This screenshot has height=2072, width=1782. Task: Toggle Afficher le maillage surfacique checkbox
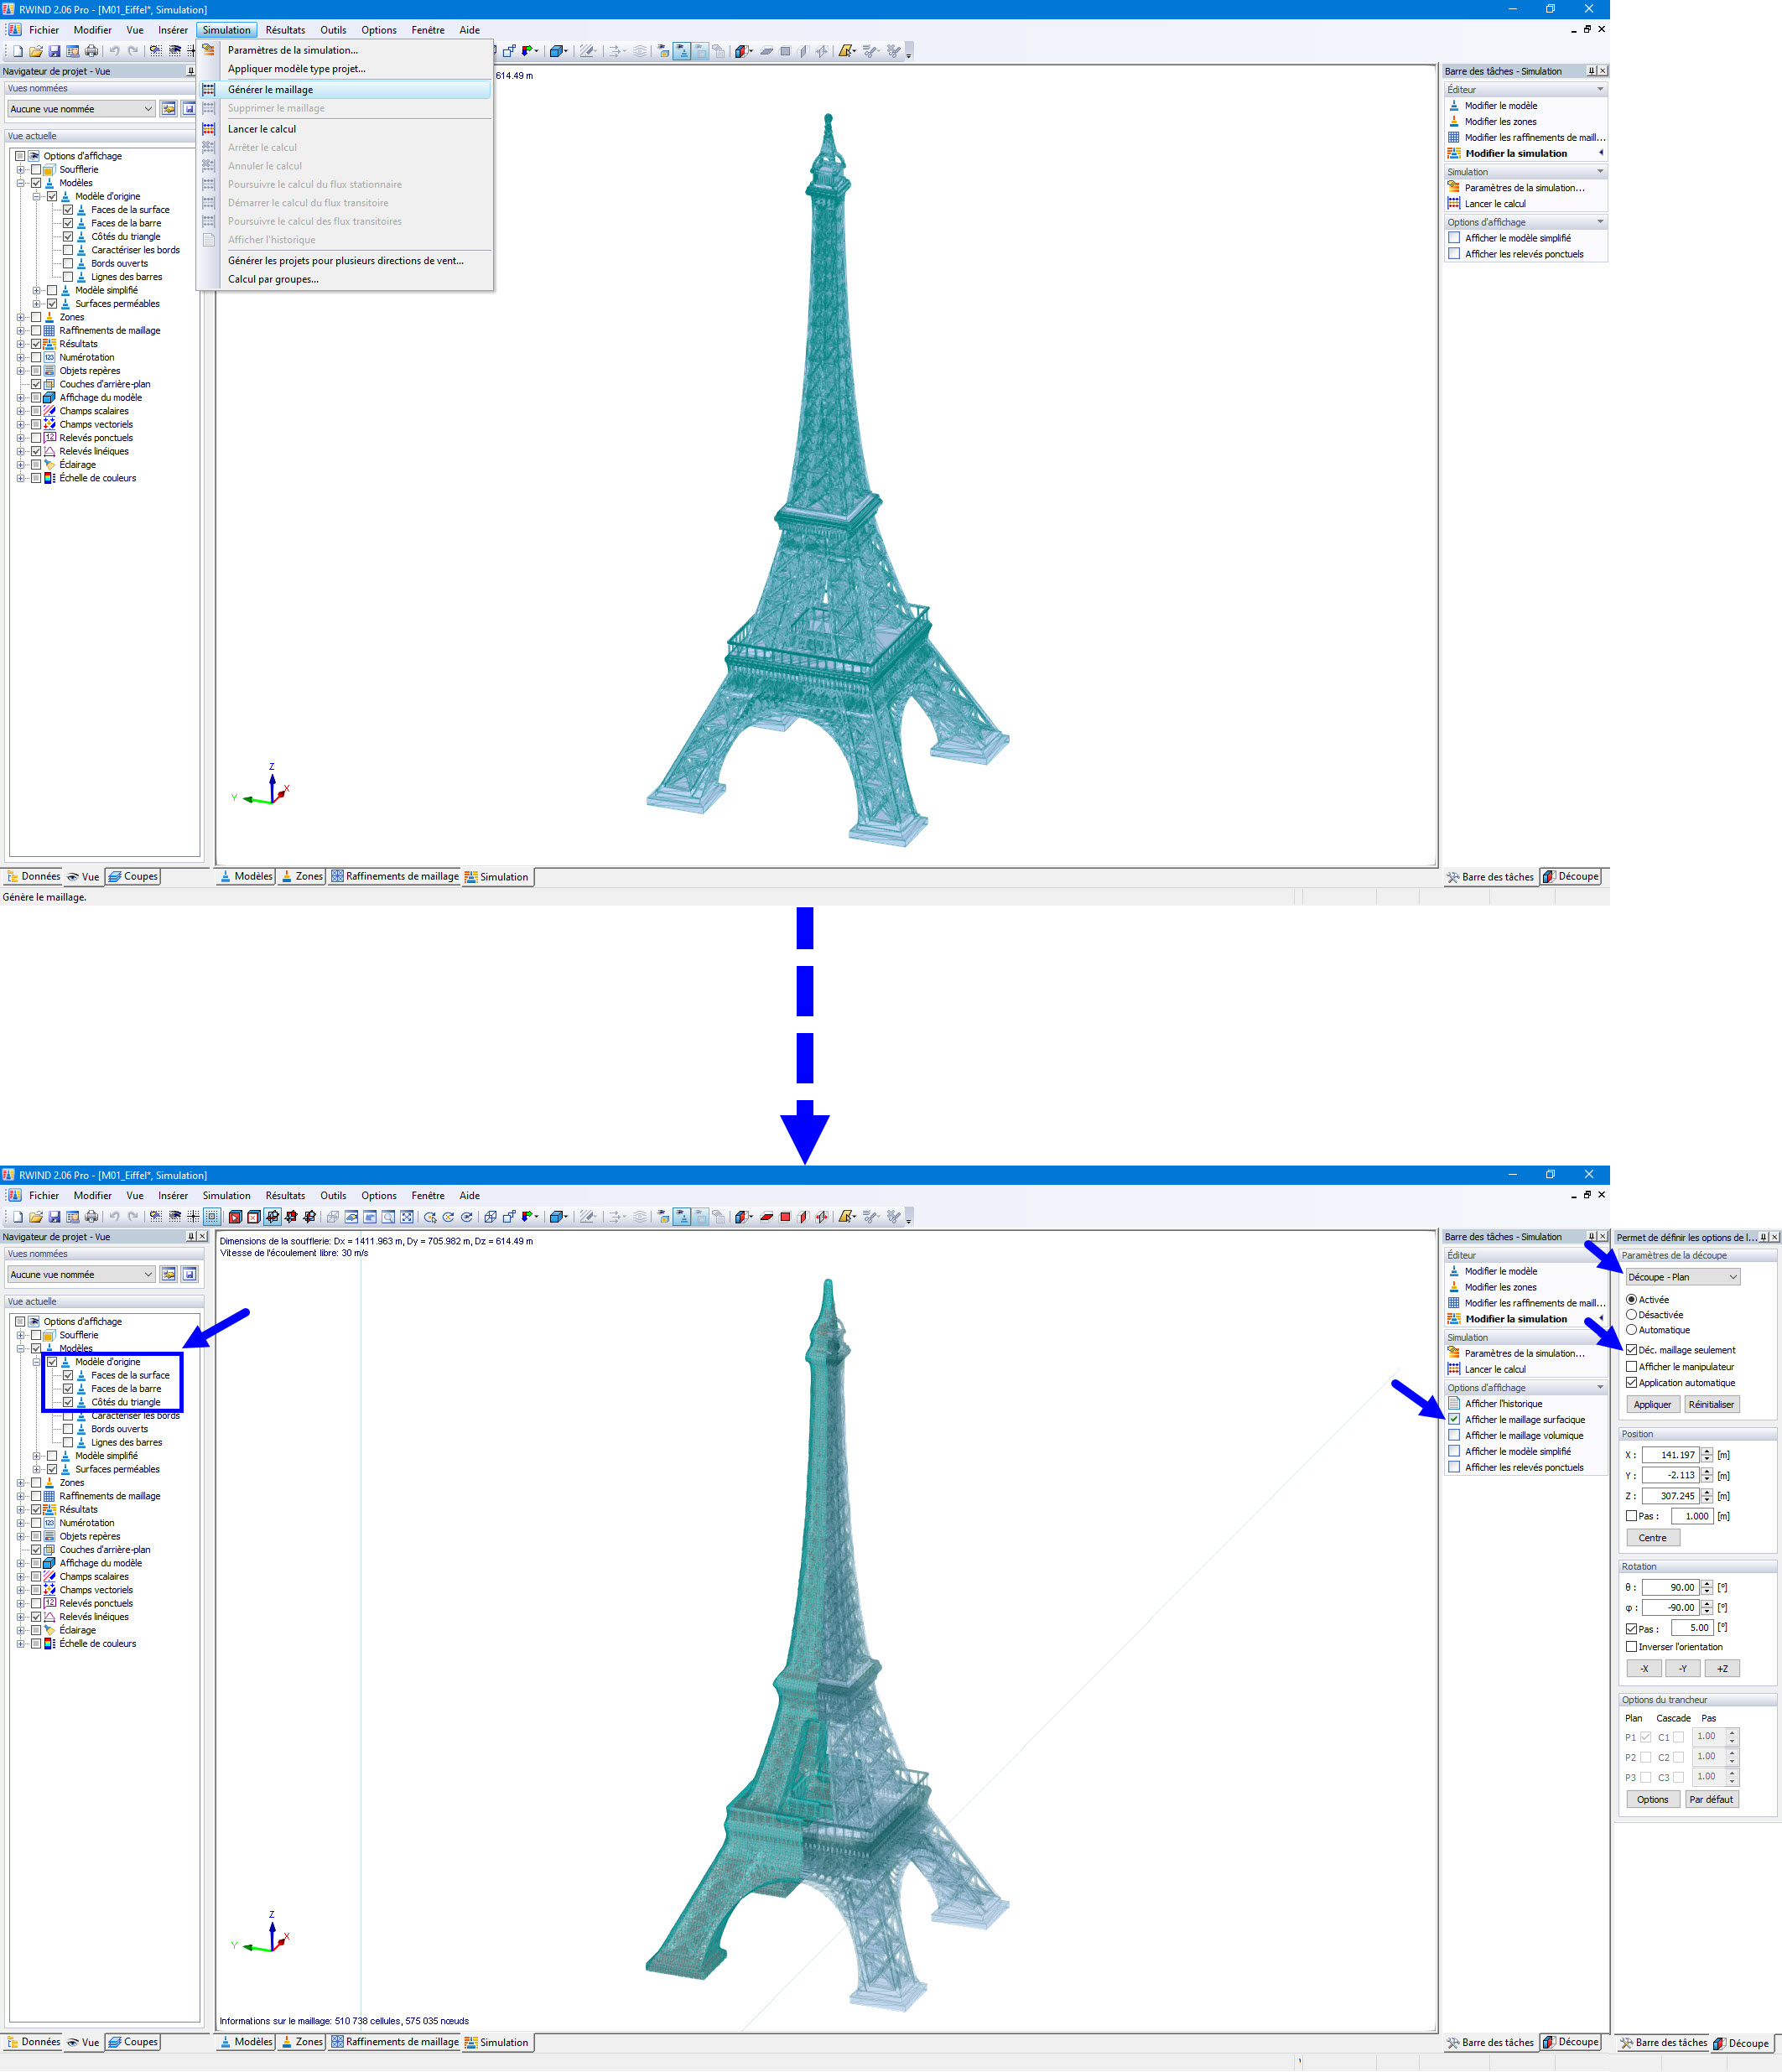coord(1454,1419)
